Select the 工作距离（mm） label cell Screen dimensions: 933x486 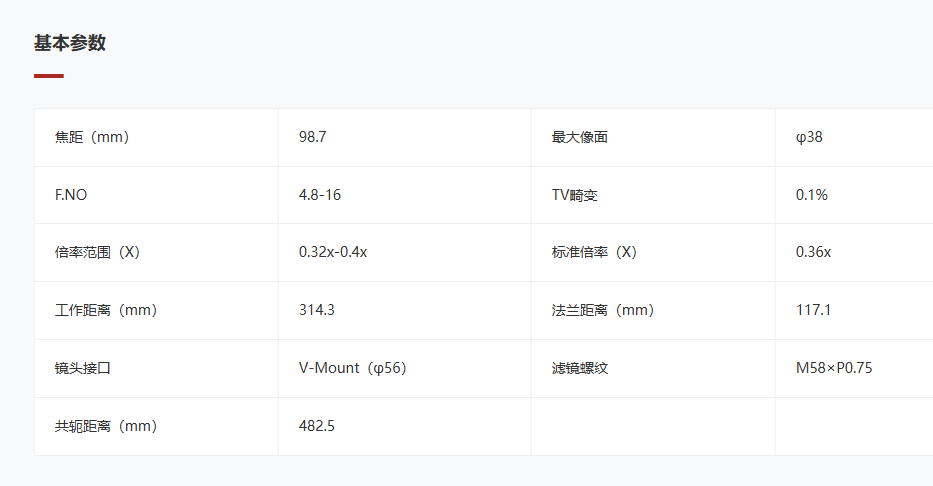[x=156, y=311]
